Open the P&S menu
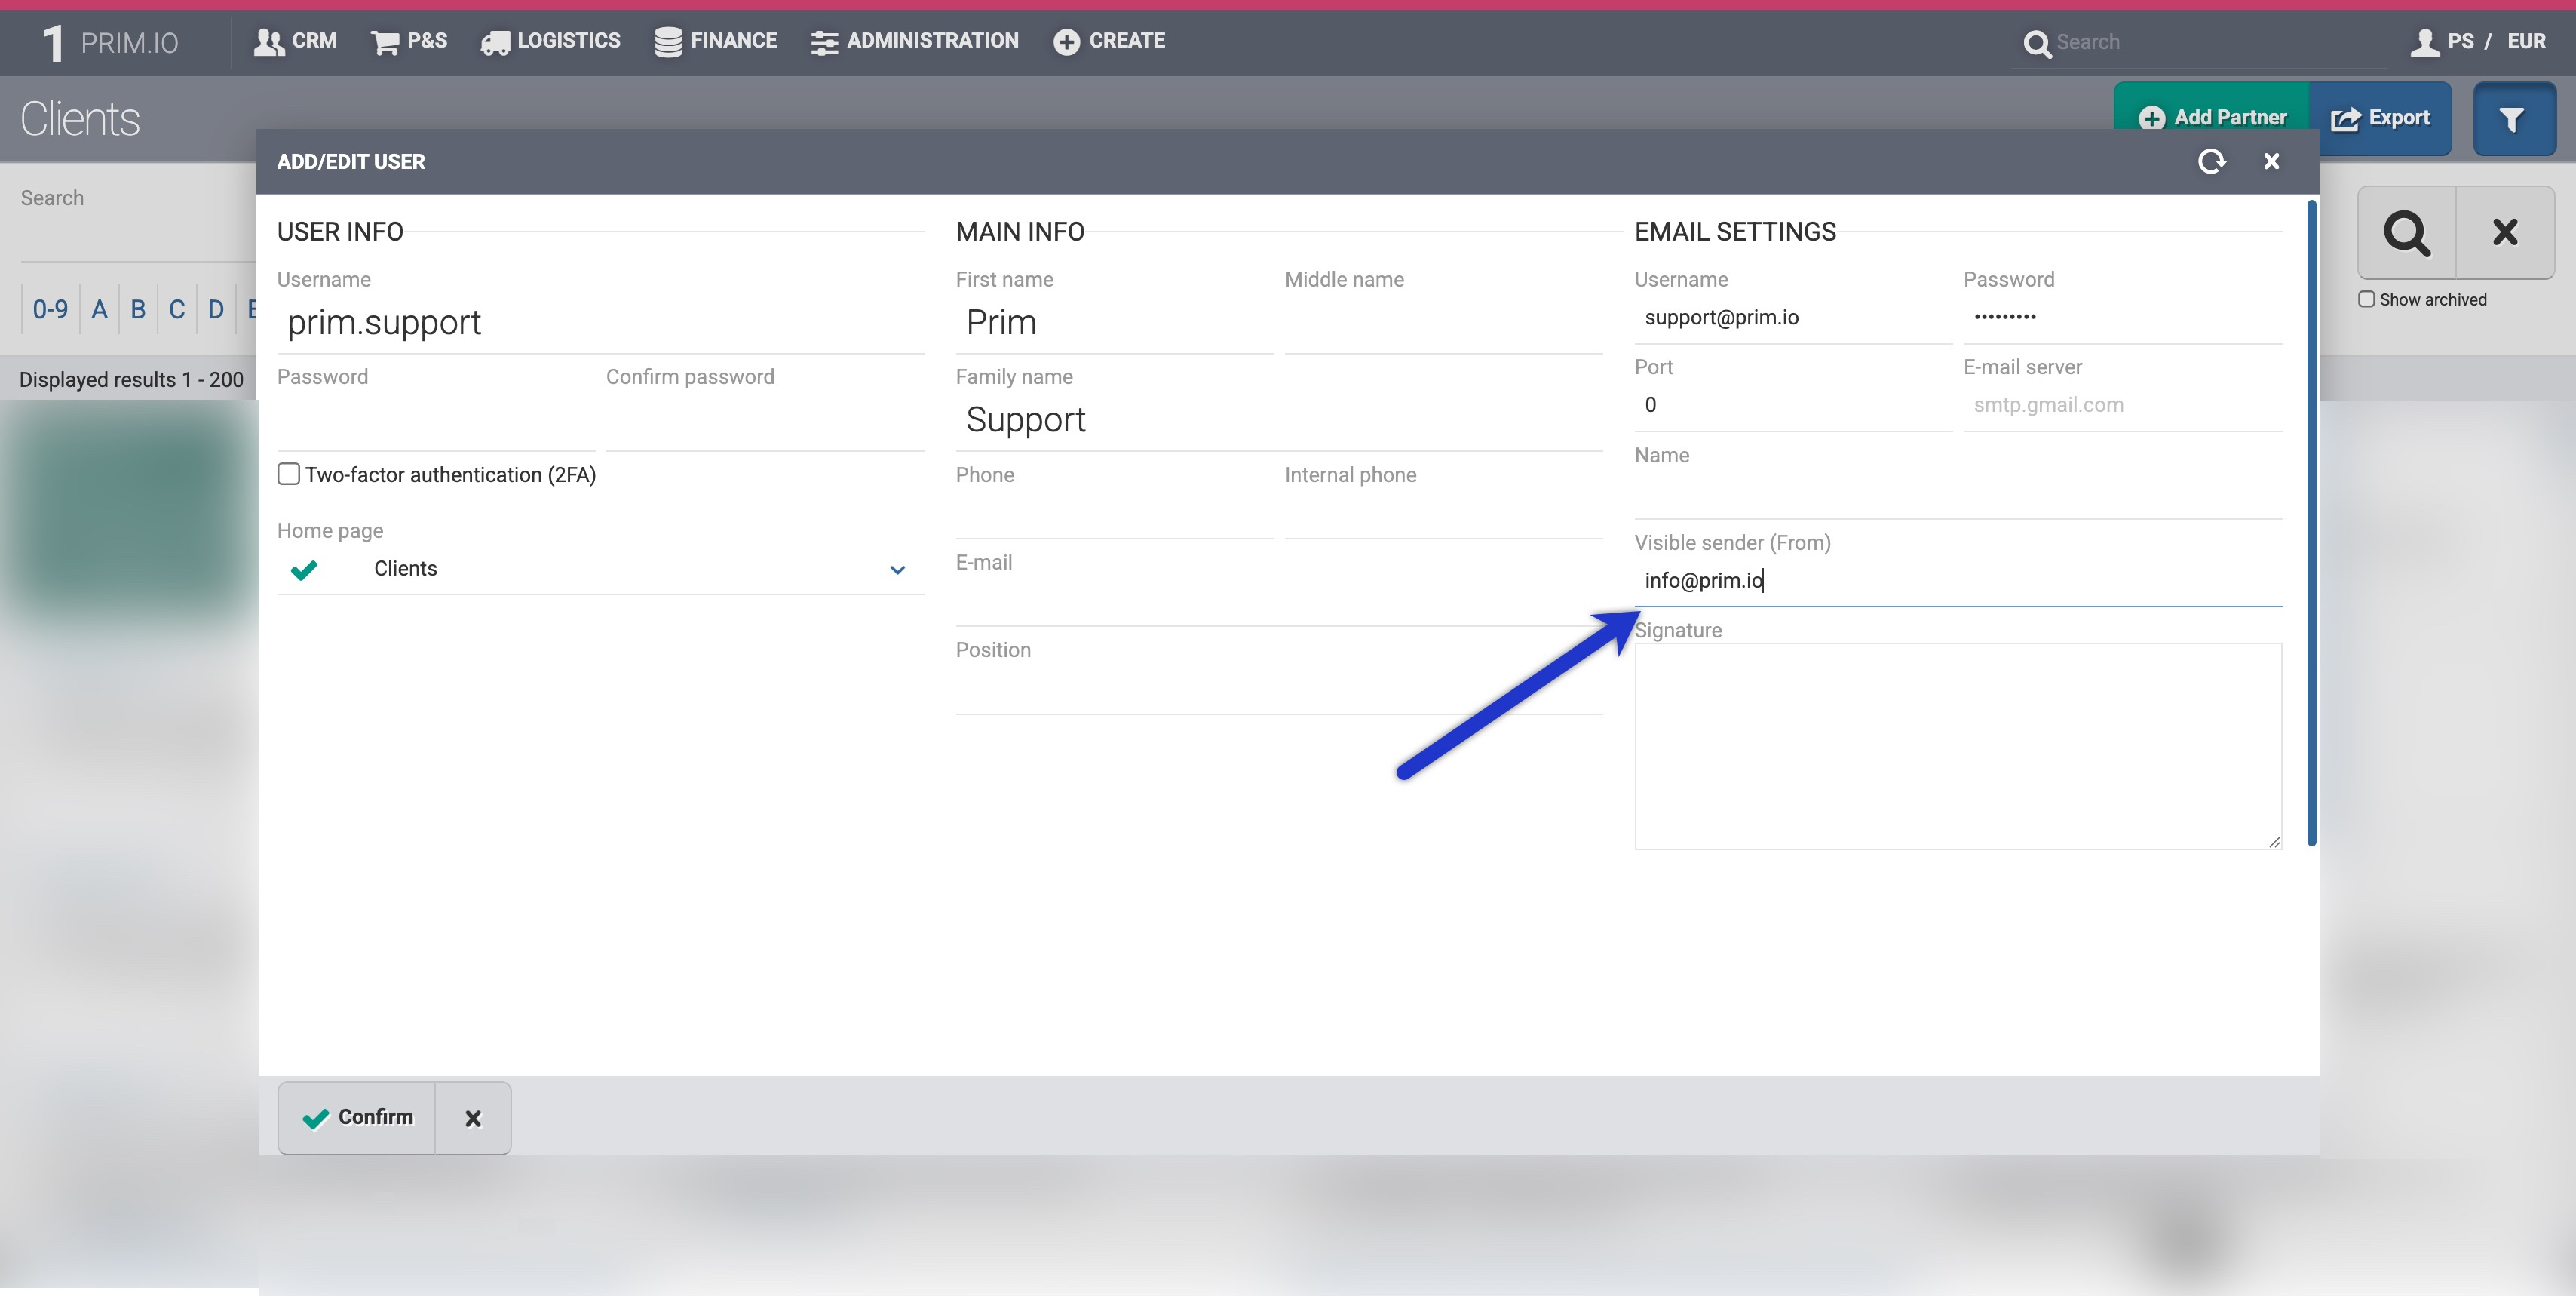2576x1296 pixels. click(x=409, y=41)
